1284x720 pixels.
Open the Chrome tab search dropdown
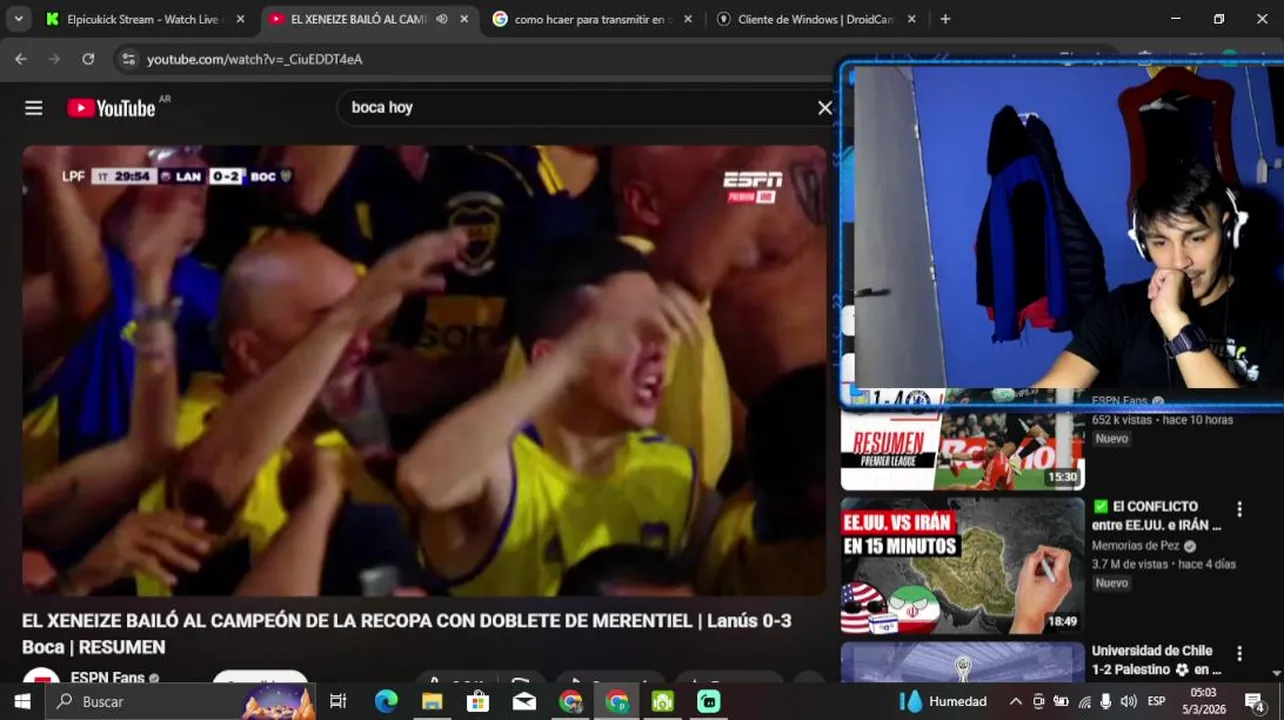[x=18, y=19]
